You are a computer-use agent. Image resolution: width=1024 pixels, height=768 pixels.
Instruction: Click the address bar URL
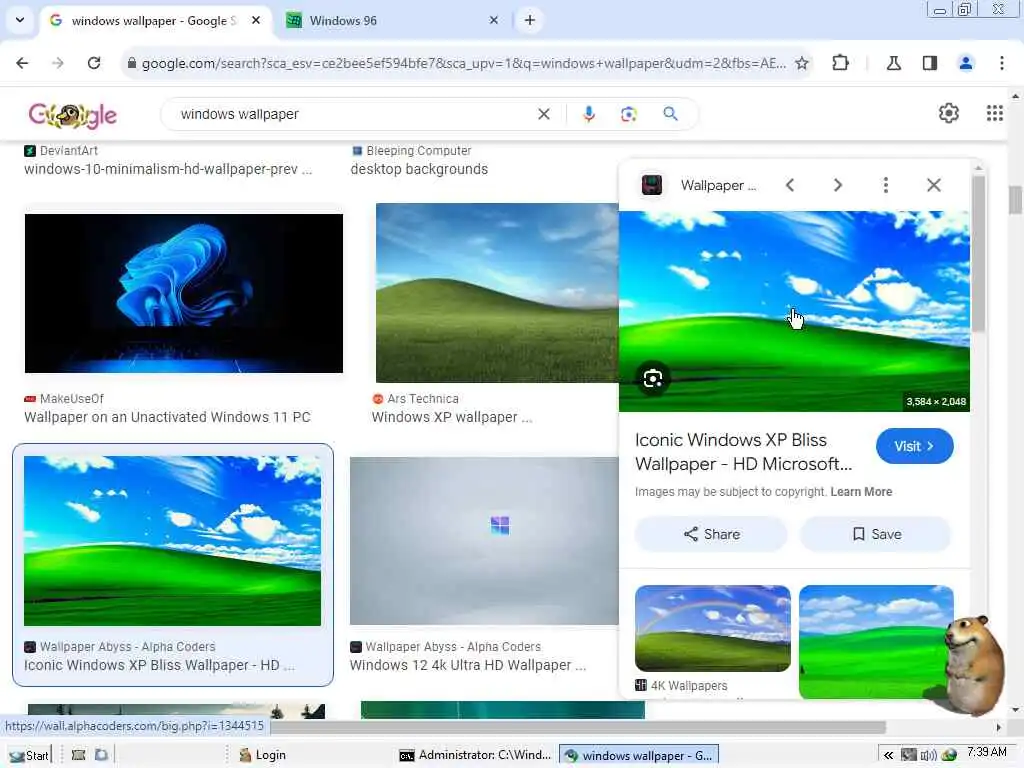point(464,63)
